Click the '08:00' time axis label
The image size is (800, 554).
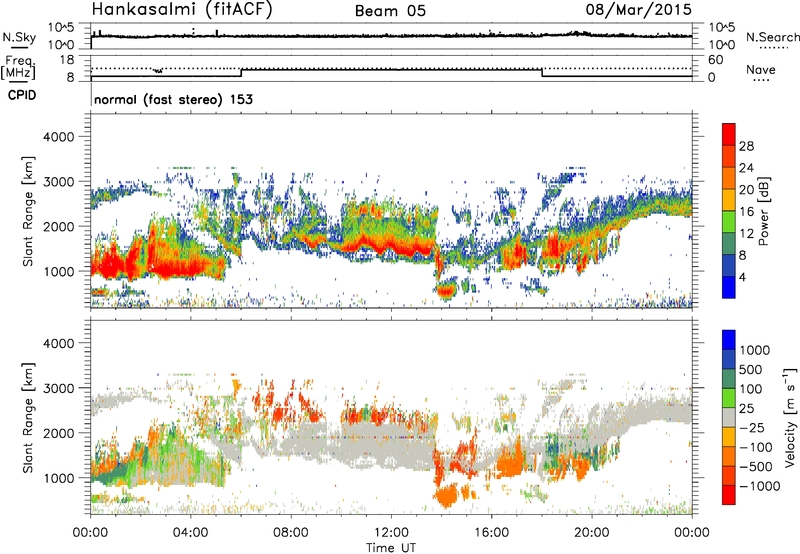click(290, 533)
